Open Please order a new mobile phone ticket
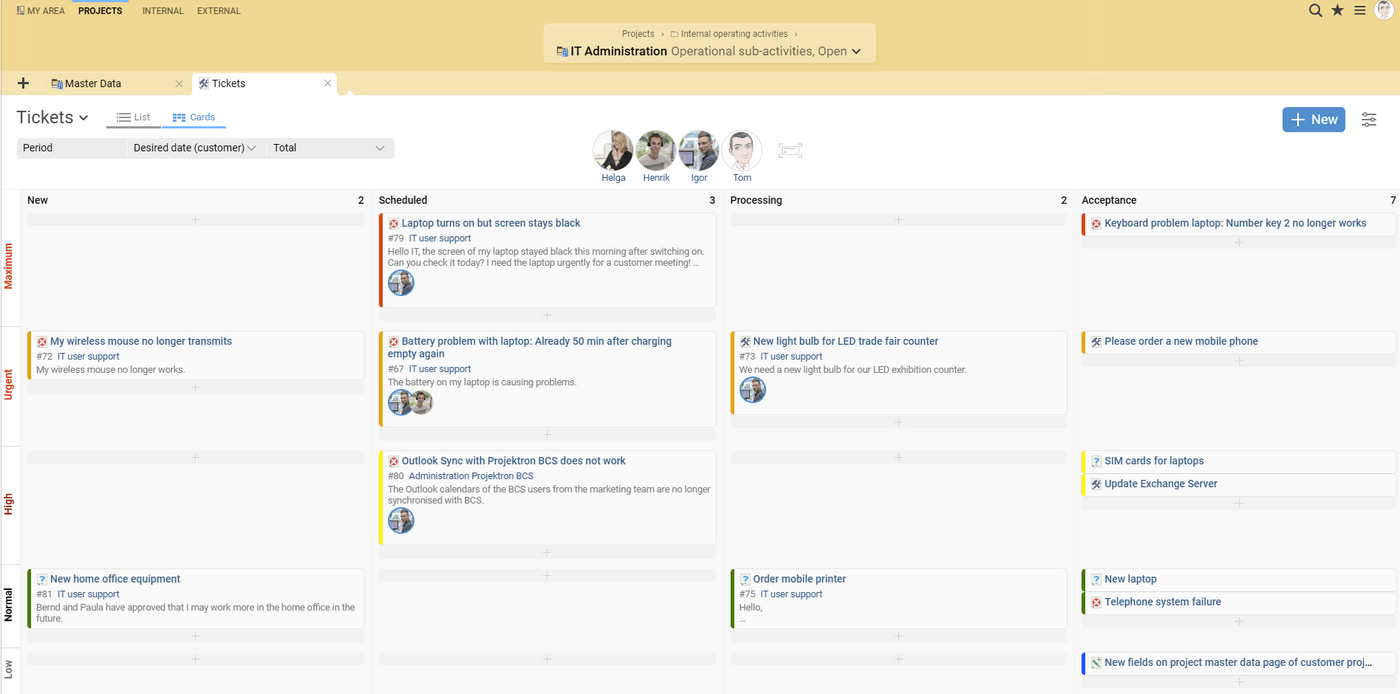Viewport: 1400px width, 694px height. tap(1181, 341)
